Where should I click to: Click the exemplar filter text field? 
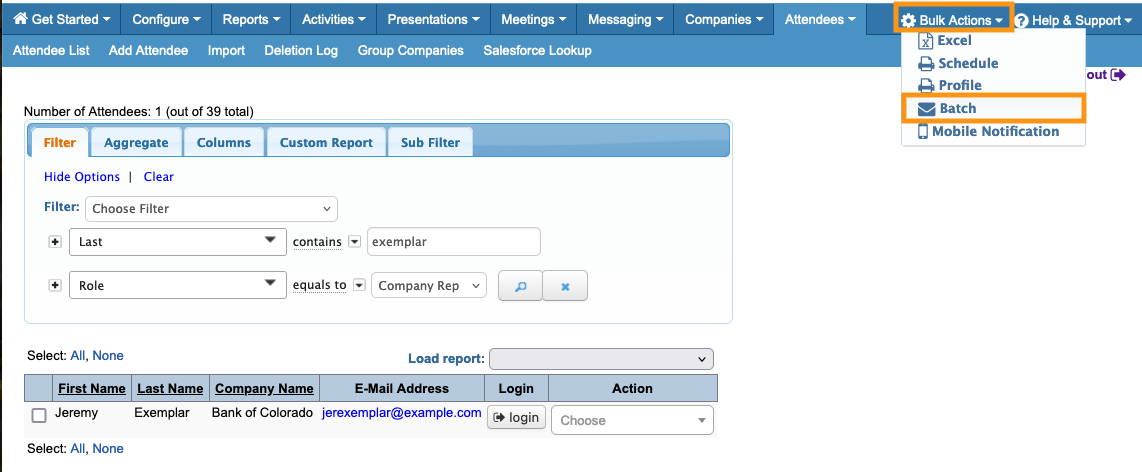point(453,242)
